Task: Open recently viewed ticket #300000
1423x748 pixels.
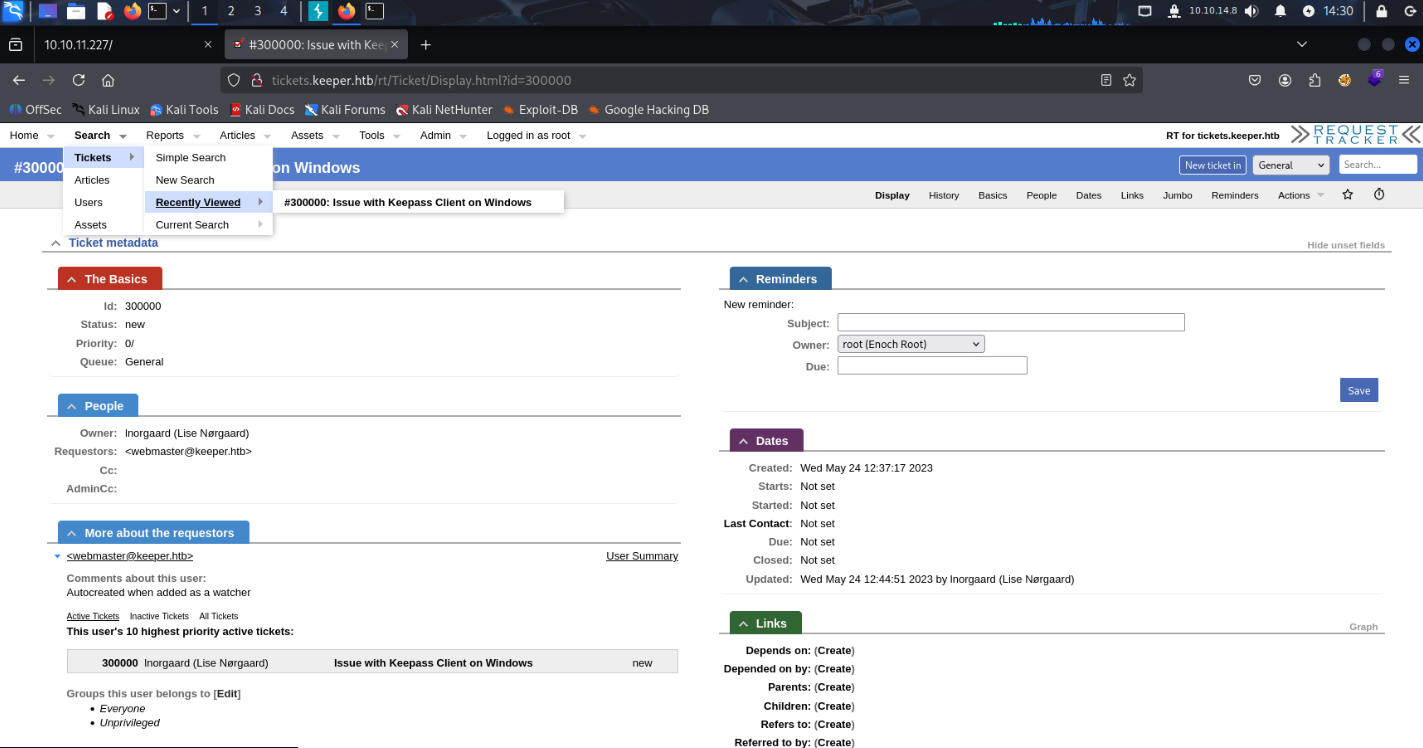Action: tap(408, 202)
